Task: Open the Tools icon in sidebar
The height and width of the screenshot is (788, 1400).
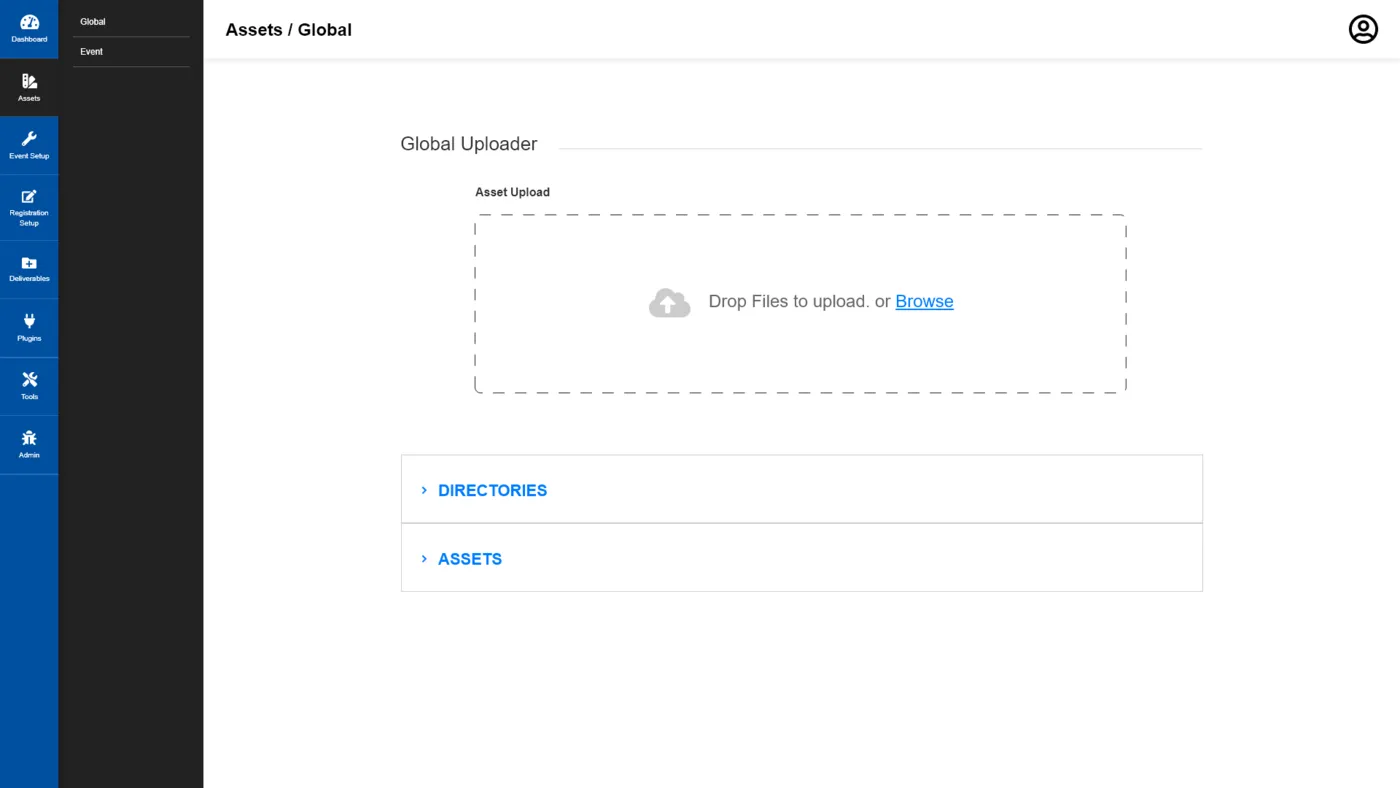Action: (29, 379)
